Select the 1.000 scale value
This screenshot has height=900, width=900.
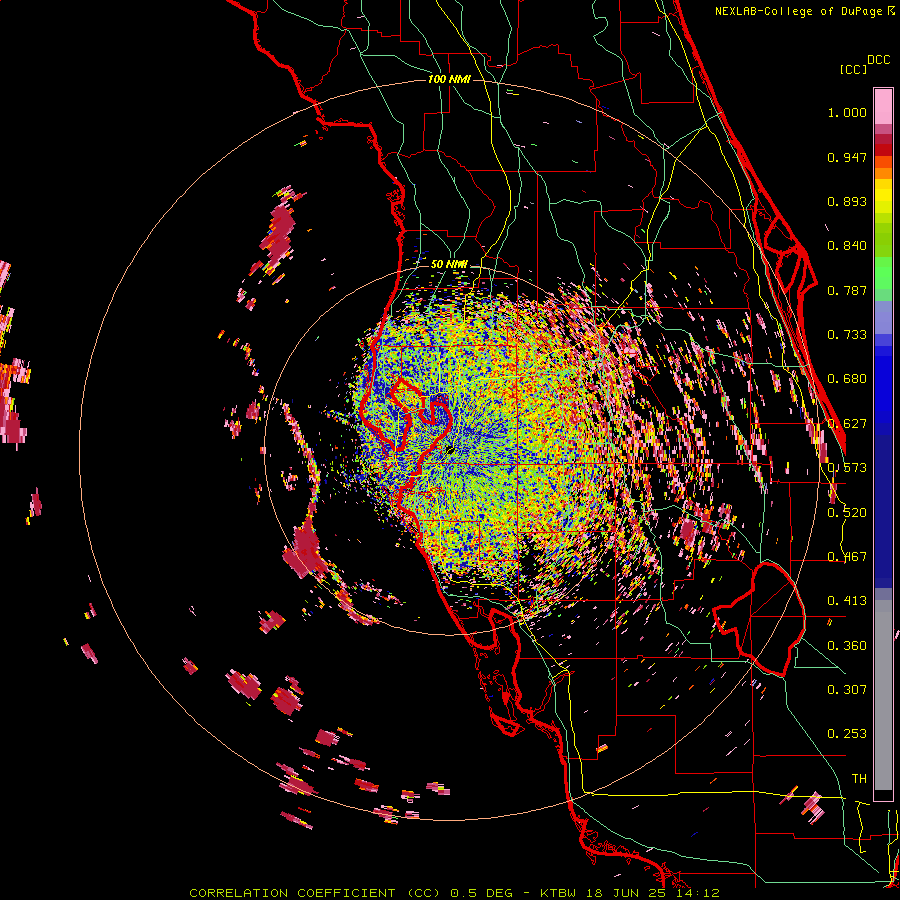coord(847,112)
